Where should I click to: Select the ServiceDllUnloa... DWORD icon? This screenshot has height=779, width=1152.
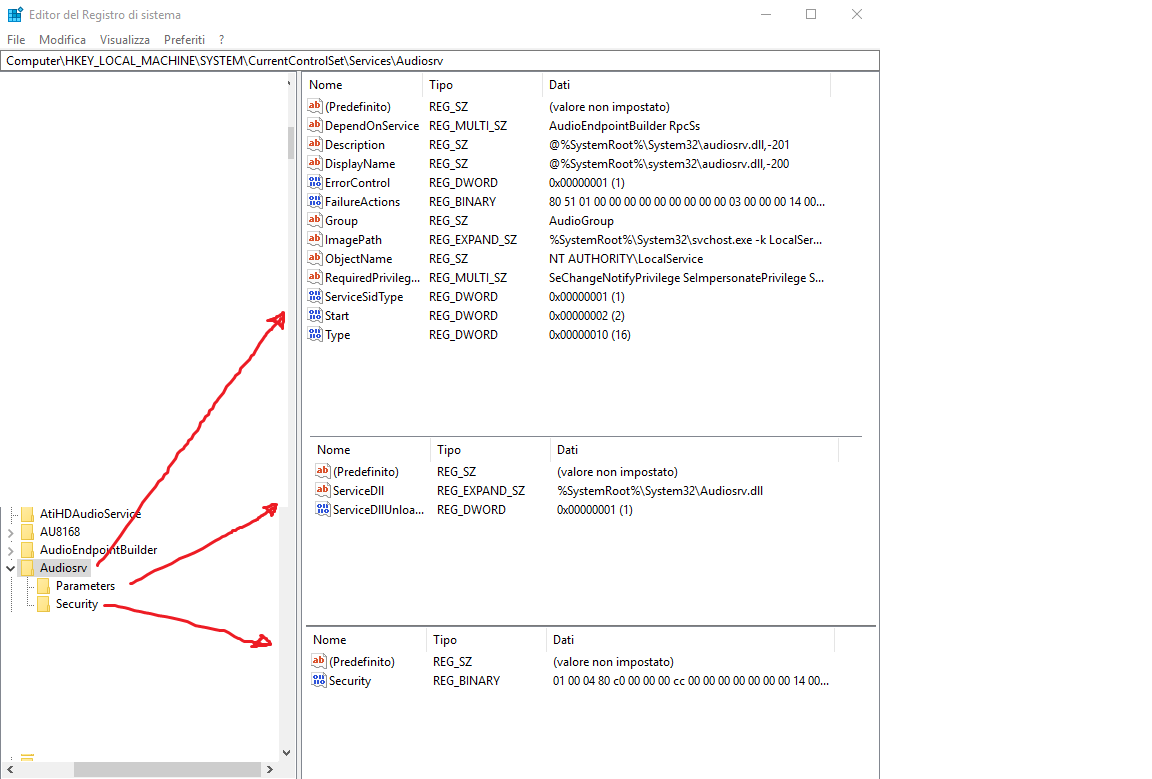click(323, 509)
